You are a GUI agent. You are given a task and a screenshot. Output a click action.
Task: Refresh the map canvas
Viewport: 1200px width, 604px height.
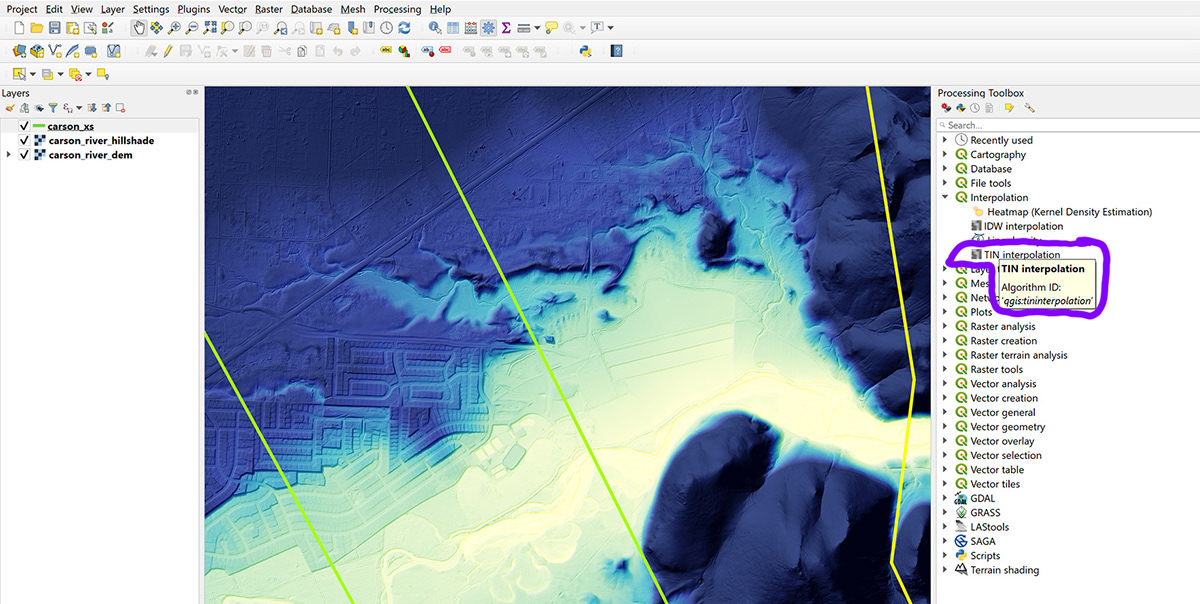(405, 27)
